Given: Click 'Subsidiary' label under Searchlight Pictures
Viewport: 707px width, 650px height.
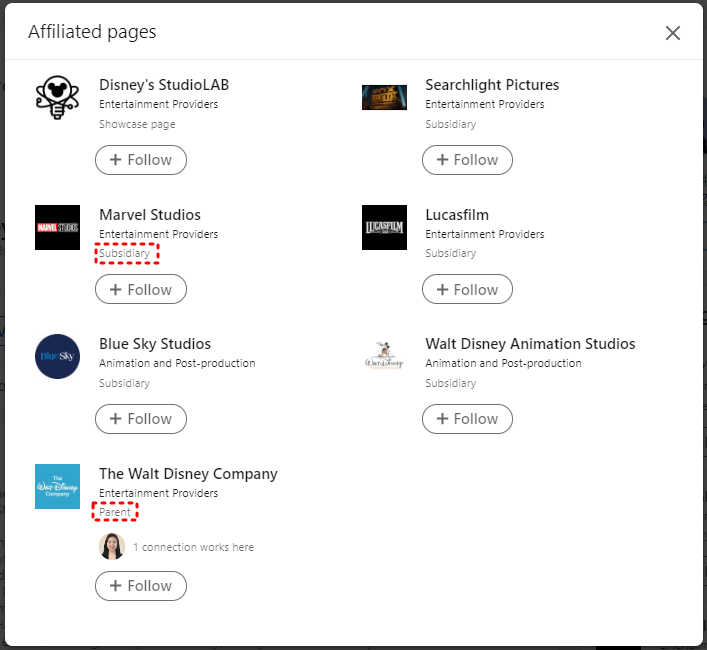Looking at the screenshot, I should (450, 124).
